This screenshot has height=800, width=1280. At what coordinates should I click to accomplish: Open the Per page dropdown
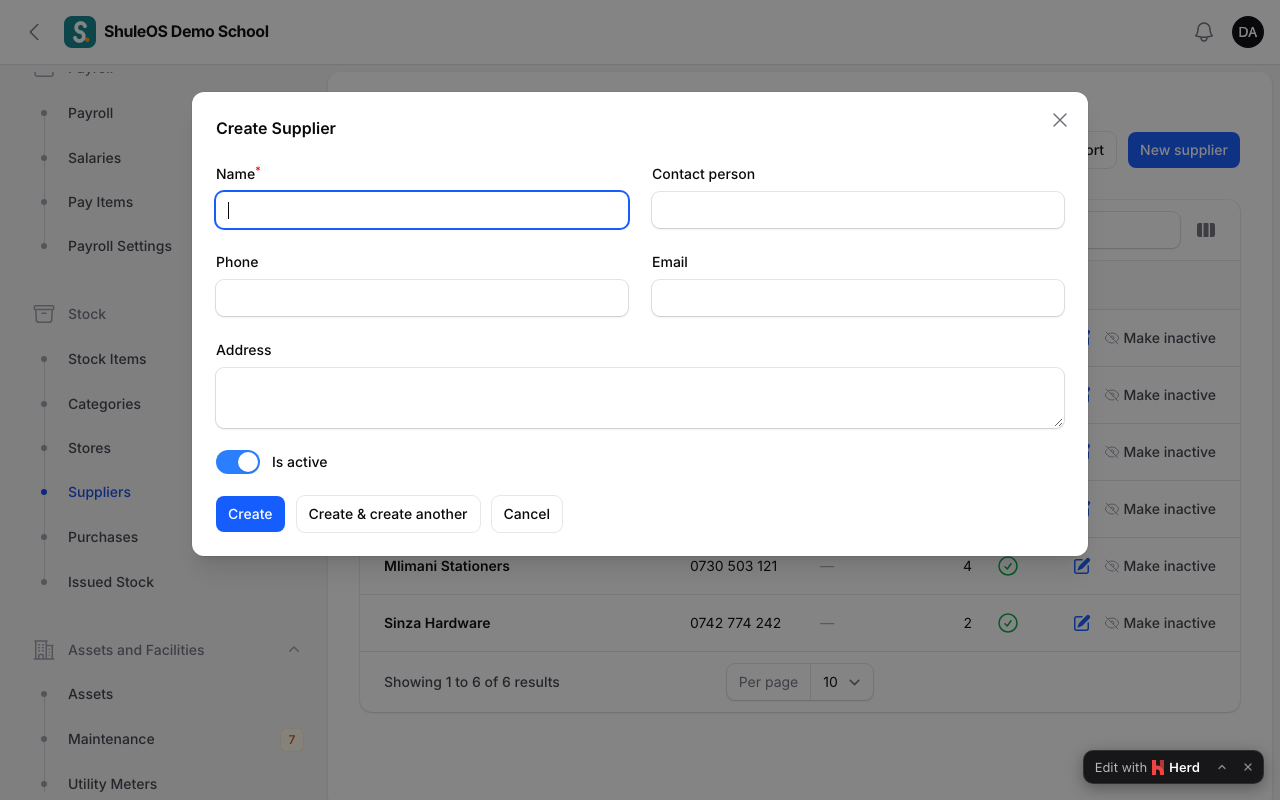coord(842,682)
